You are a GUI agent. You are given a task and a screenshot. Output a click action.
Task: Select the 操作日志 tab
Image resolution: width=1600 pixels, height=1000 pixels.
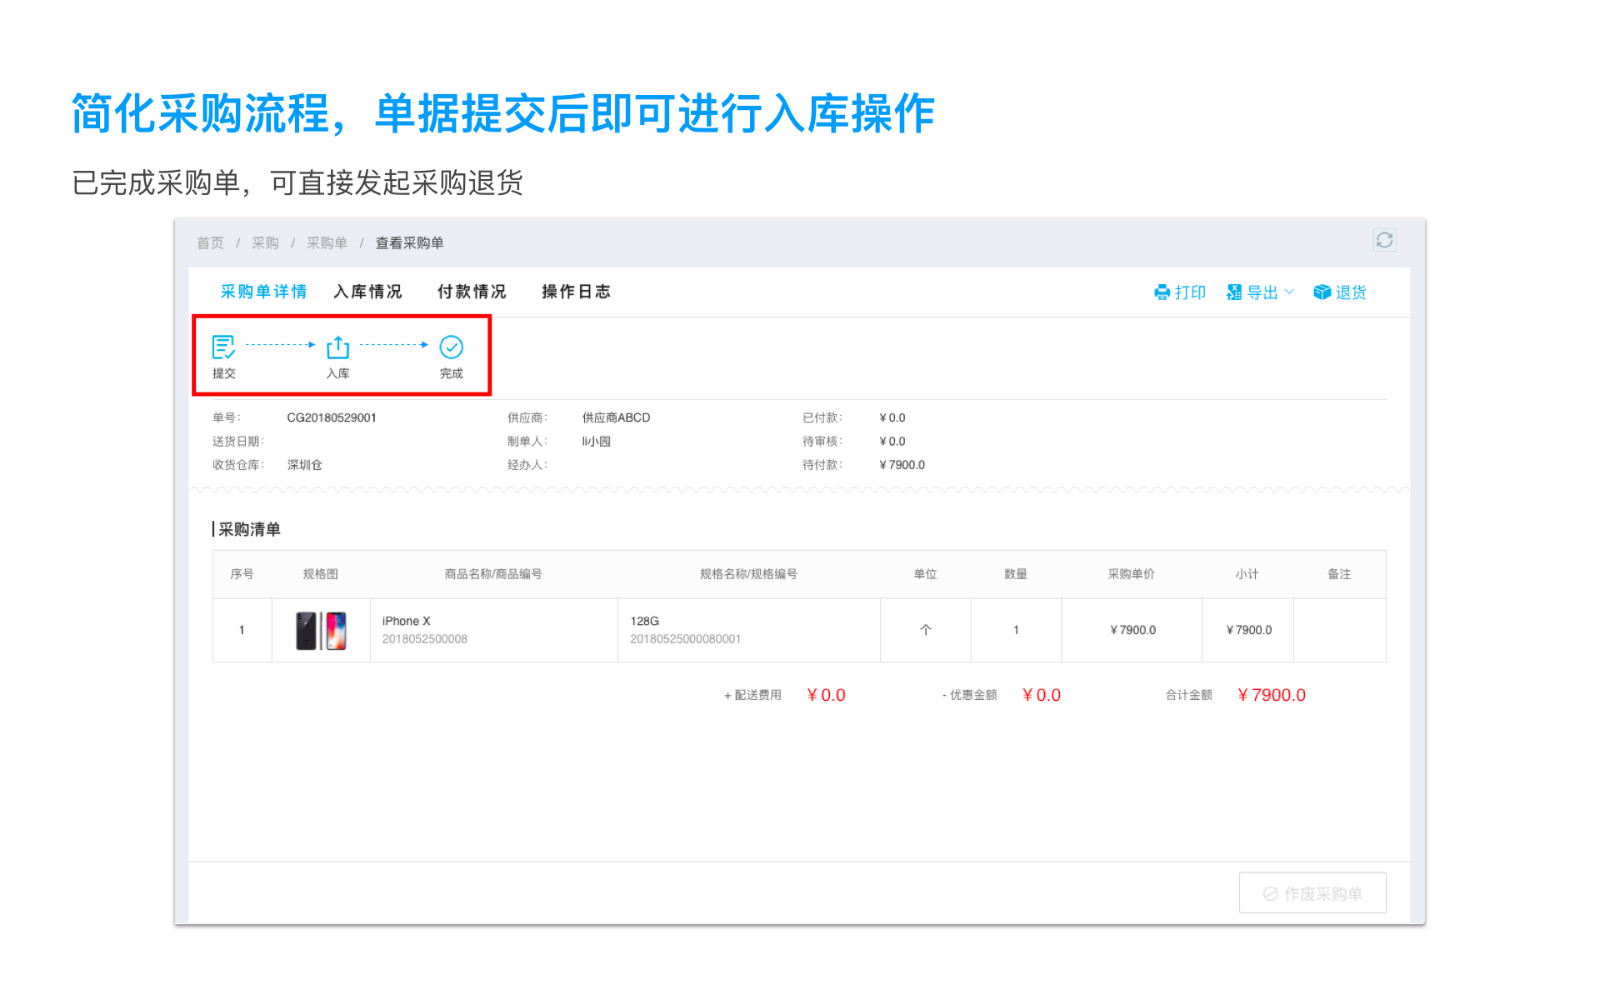pyautogui.click(x=576, y=292)
